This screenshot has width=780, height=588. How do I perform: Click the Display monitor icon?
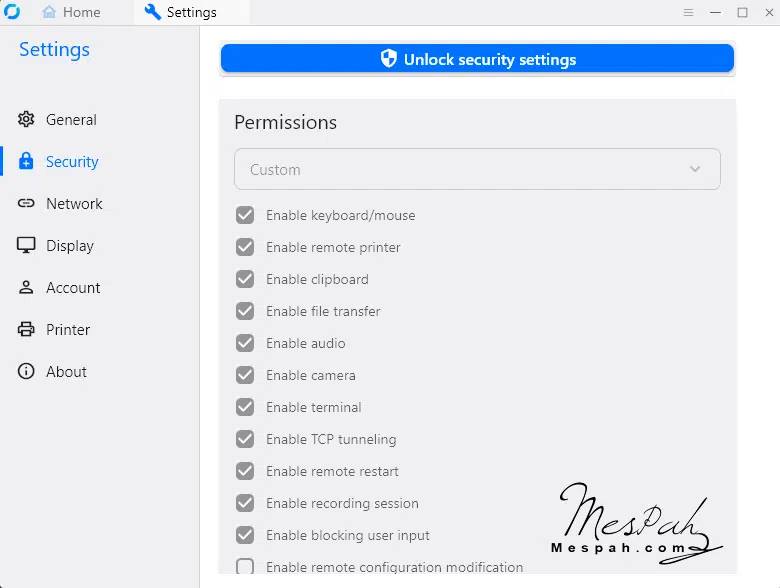[x=26, y=246]
